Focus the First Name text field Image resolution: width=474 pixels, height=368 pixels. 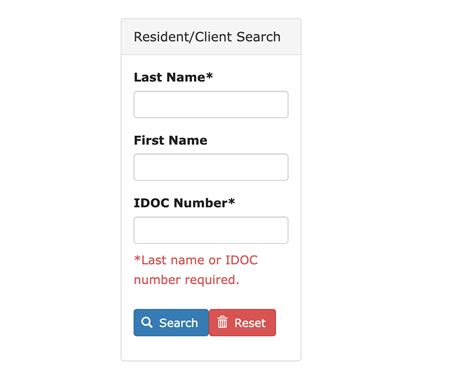point(211,167)
